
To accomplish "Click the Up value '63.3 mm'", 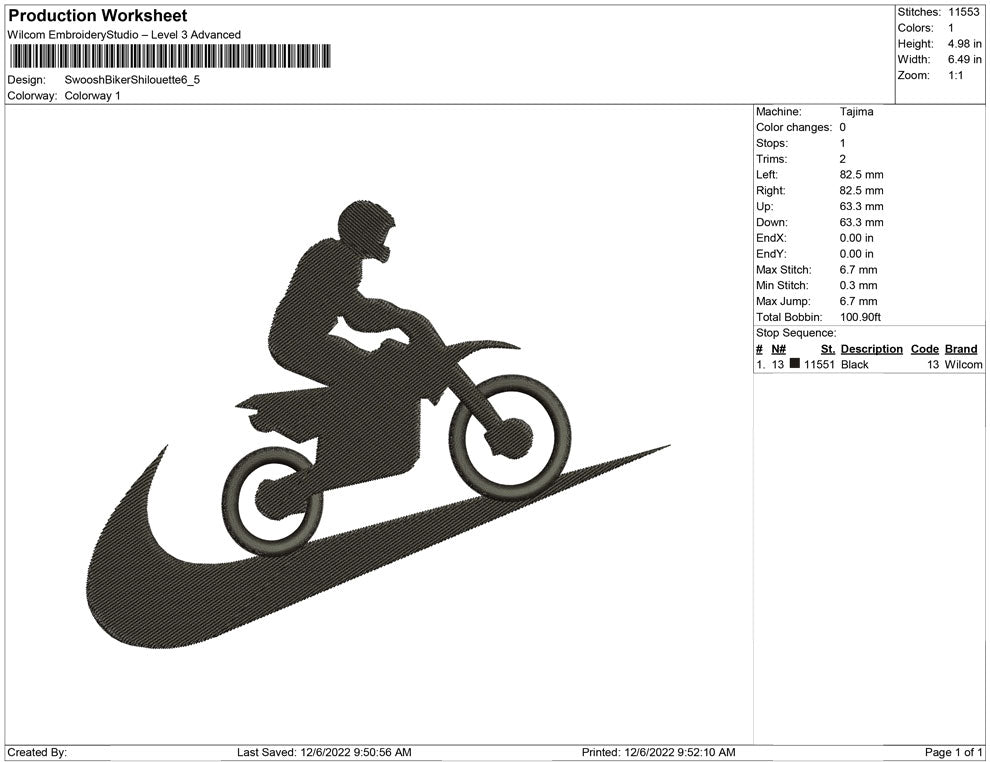I will tap(861, 206).
